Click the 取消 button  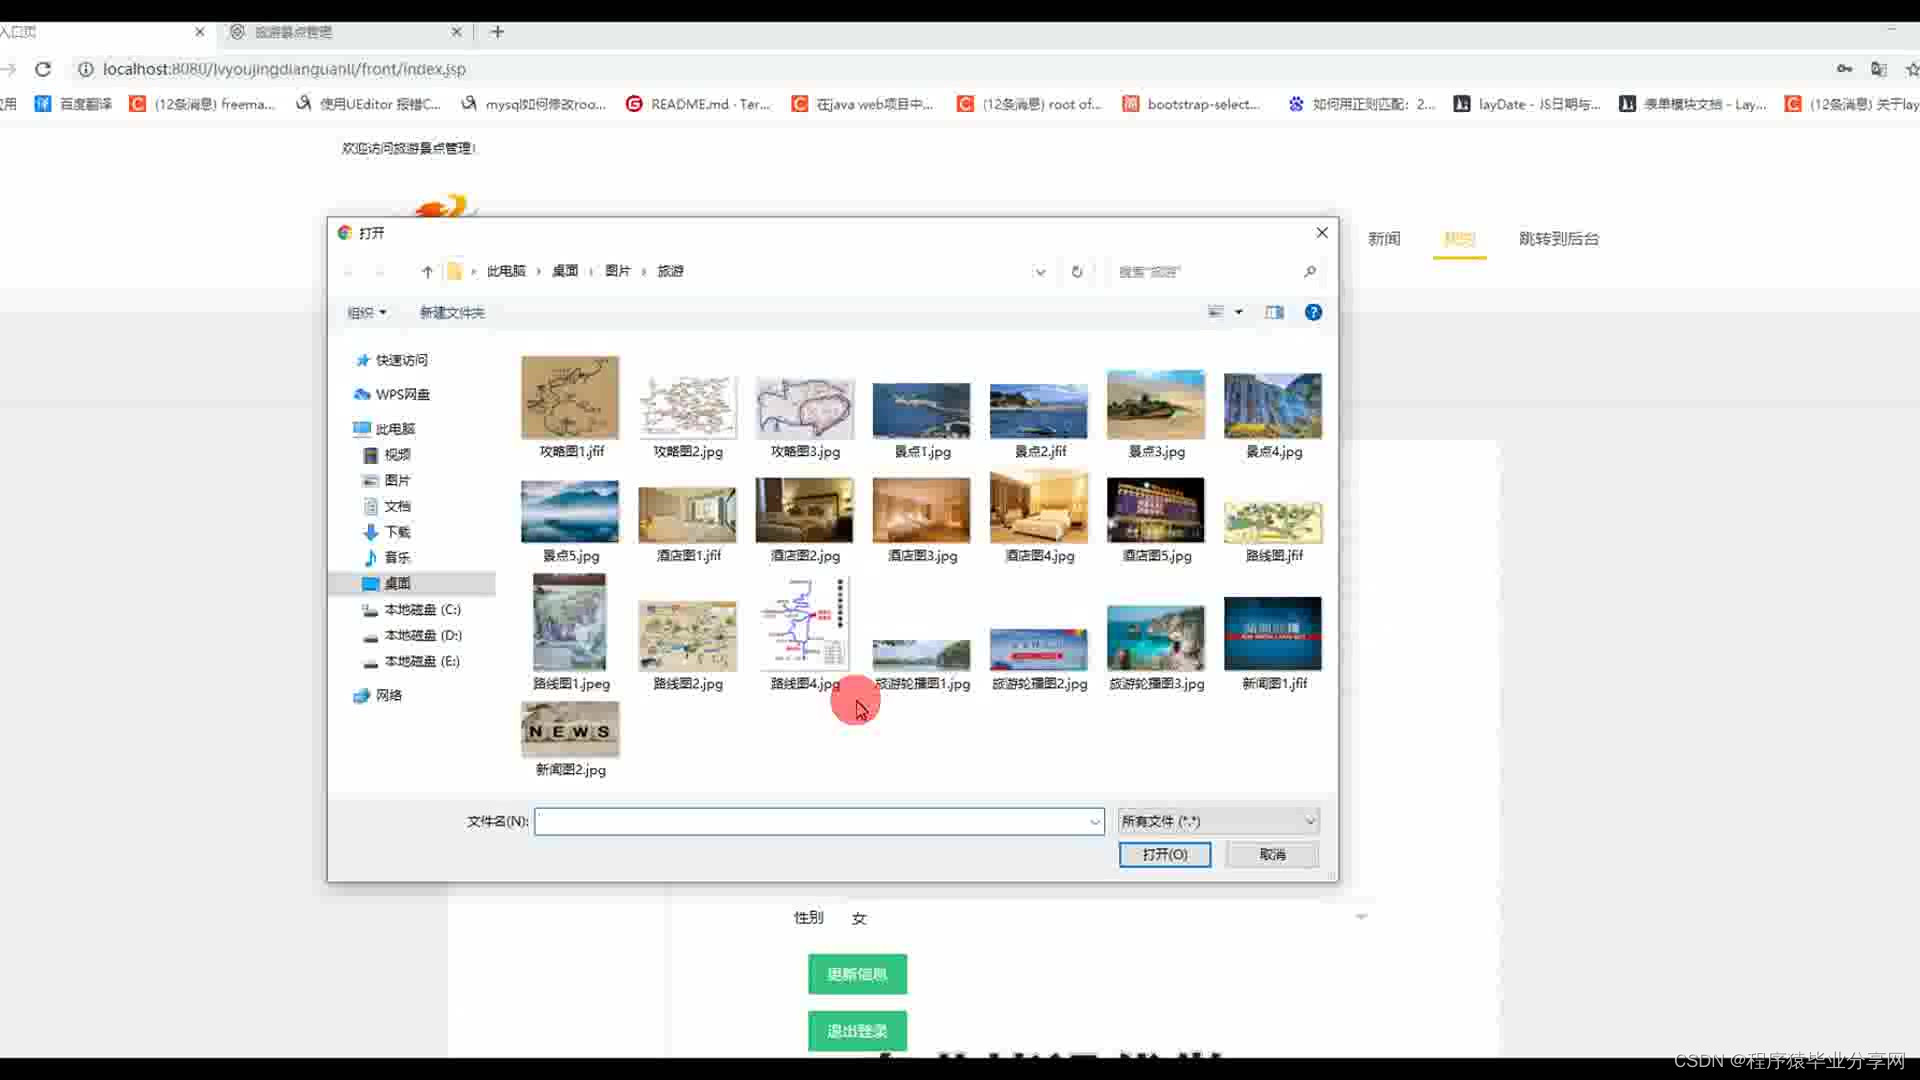coord(1272,854)
